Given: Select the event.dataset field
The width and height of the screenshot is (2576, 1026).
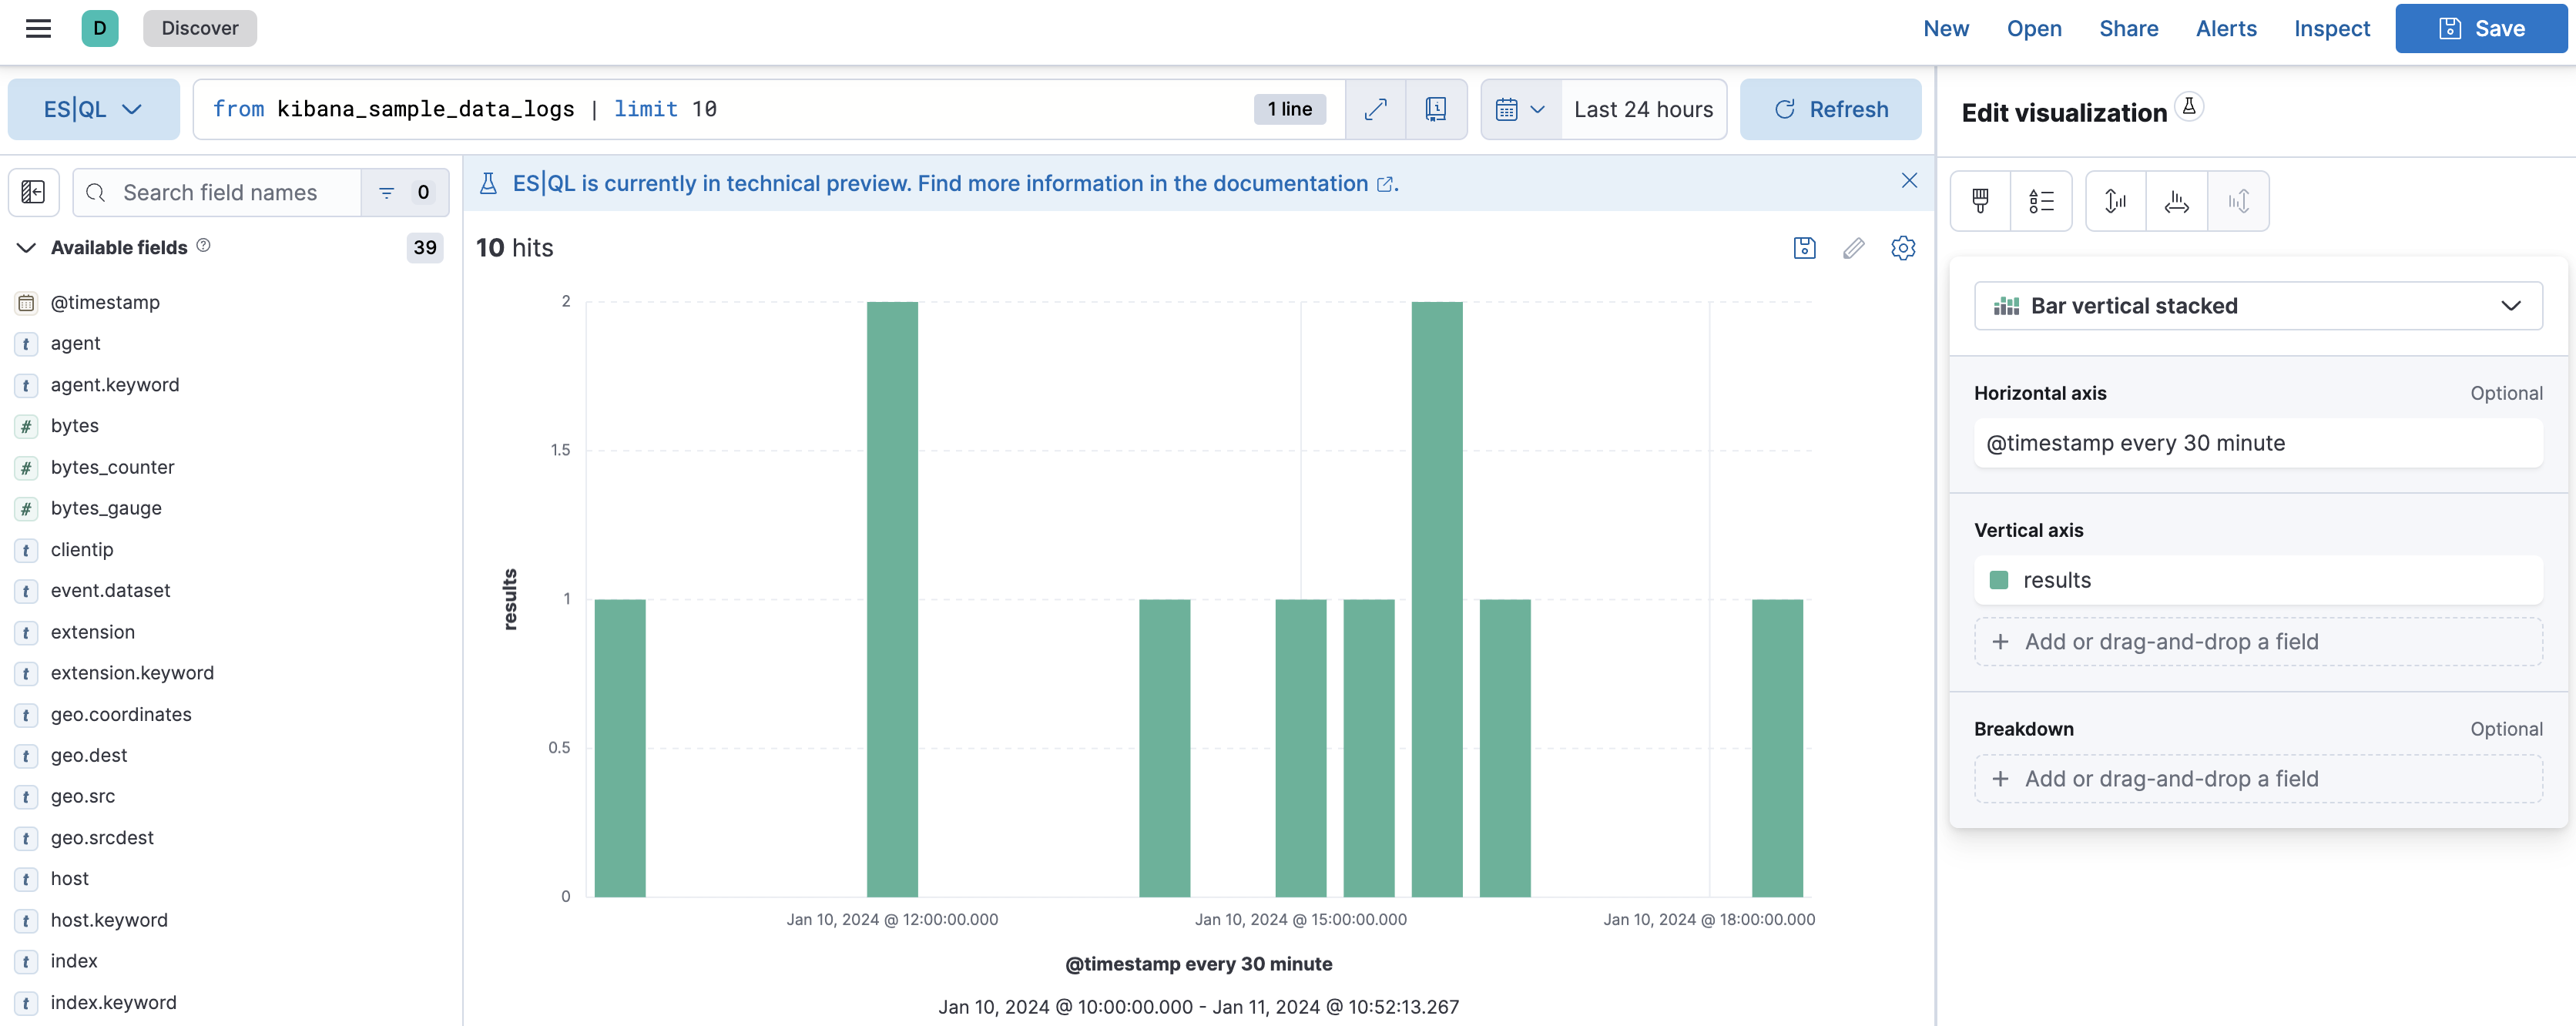Looking at the screenshot, I should coord(111,591).
